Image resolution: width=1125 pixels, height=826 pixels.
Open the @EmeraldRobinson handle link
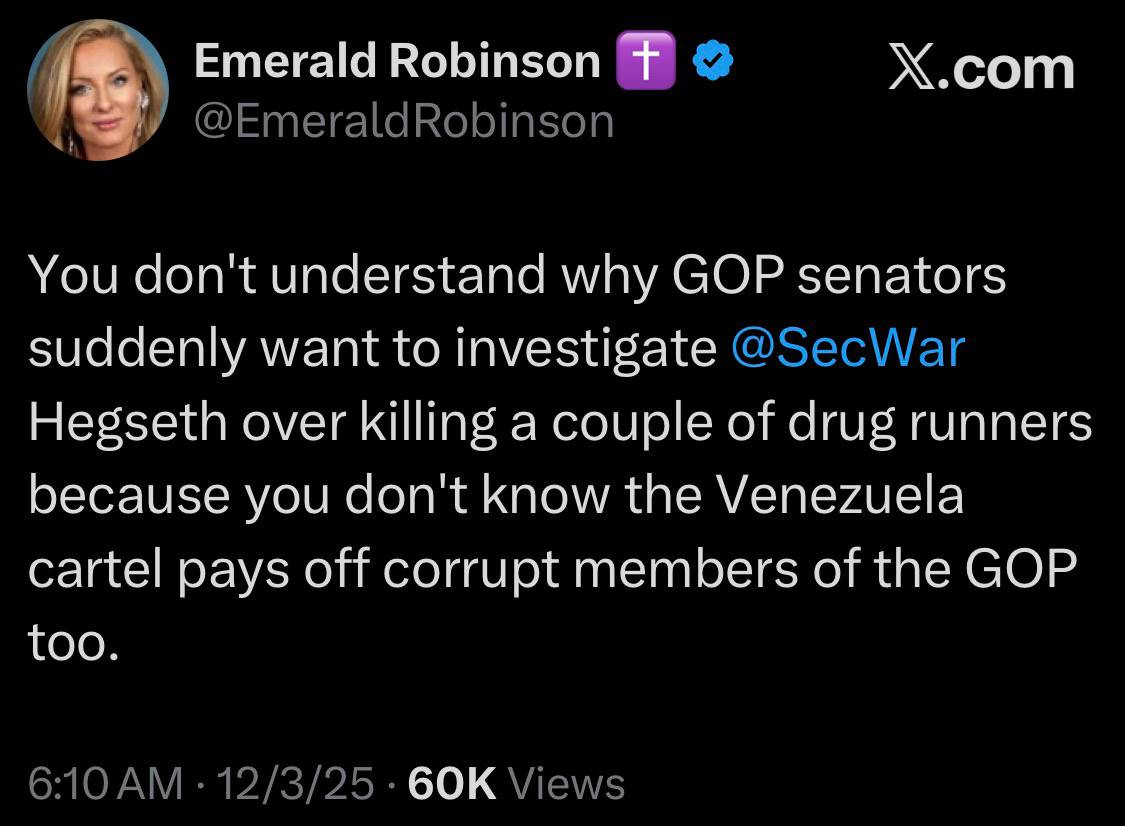pos(403,122)
